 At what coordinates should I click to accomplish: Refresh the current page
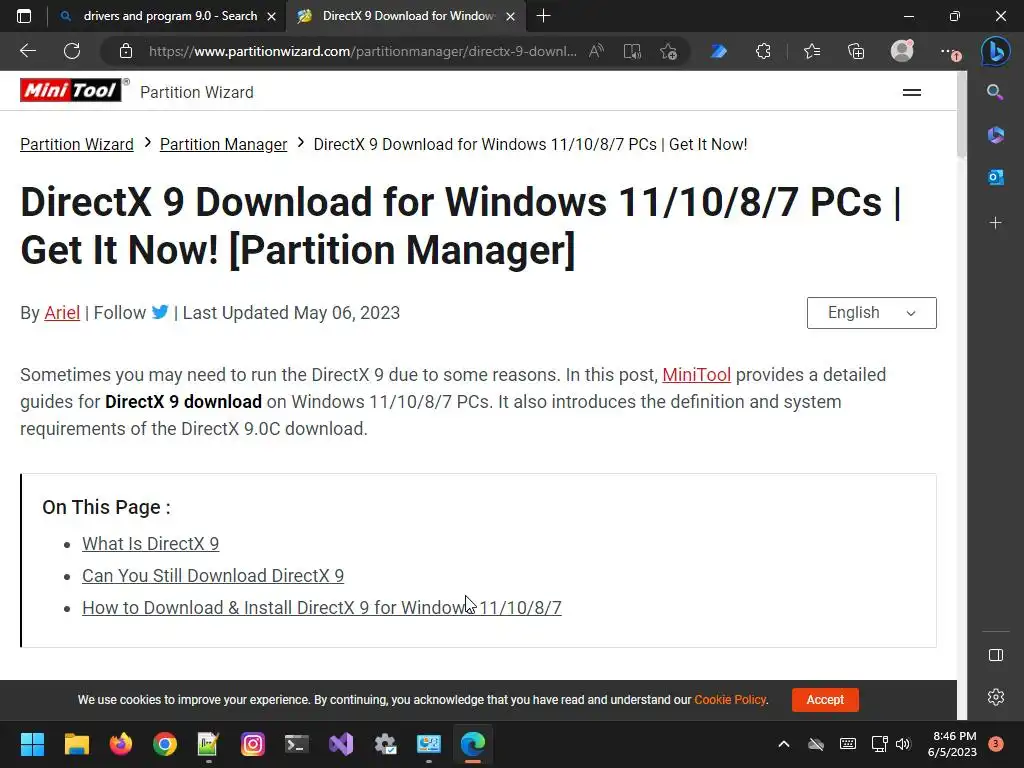[72, 51]
